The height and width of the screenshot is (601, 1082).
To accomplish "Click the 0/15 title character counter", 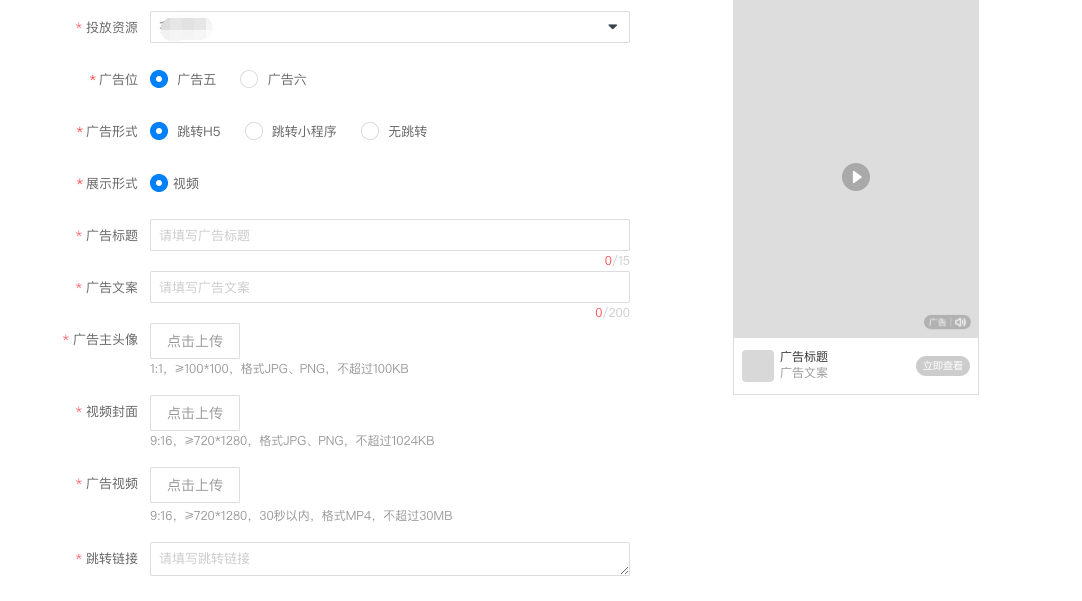I will tap(617, 261).
